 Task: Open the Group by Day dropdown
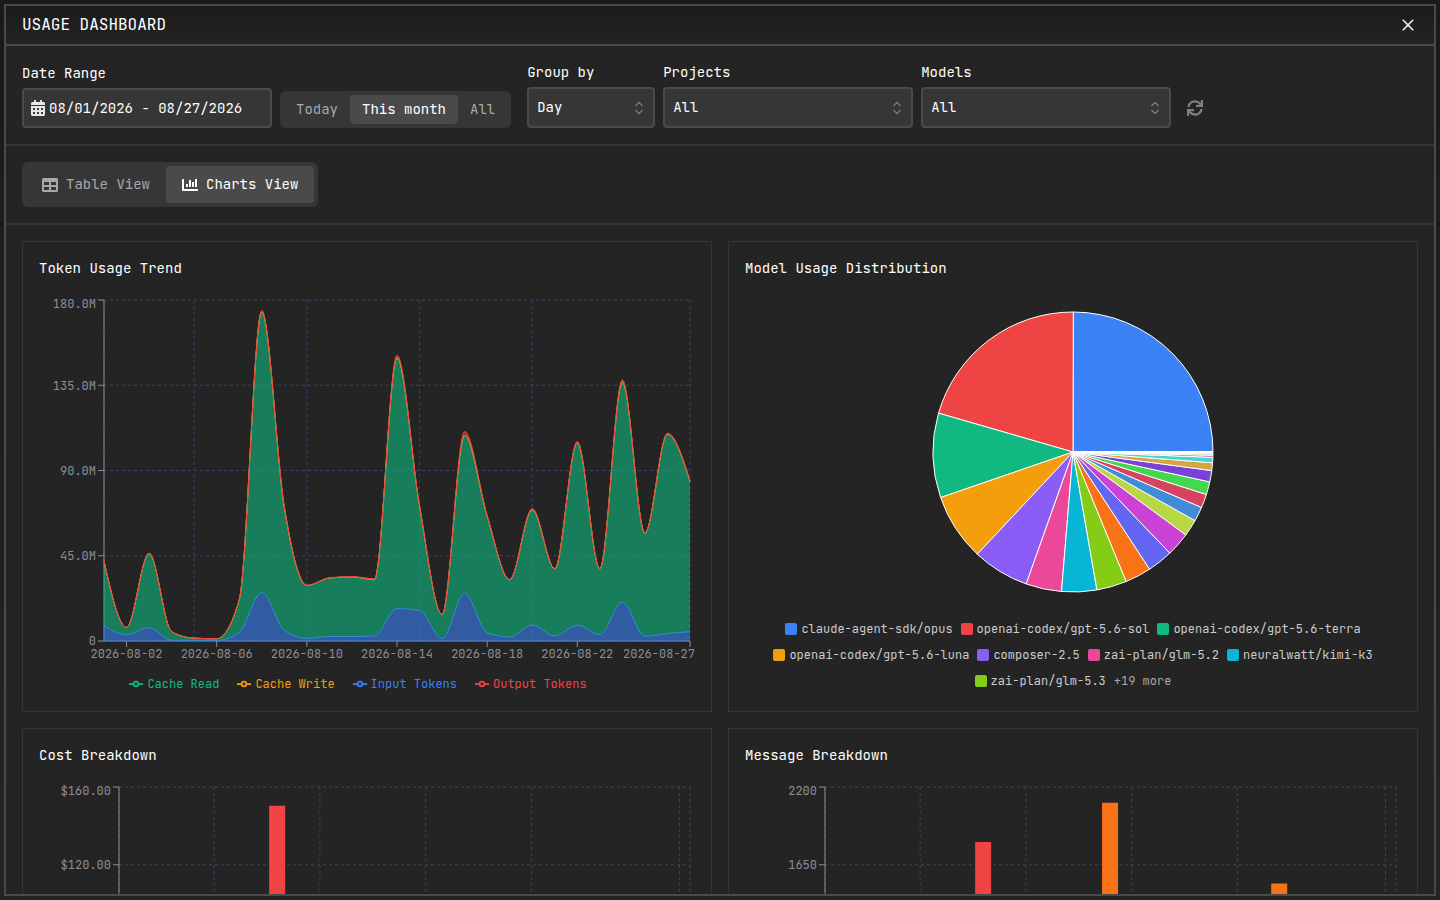click(x=591, y=108)
